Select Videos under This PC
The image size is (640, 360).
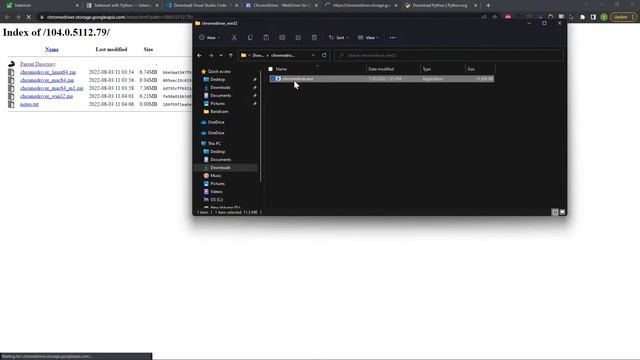(x=213, y=192)
